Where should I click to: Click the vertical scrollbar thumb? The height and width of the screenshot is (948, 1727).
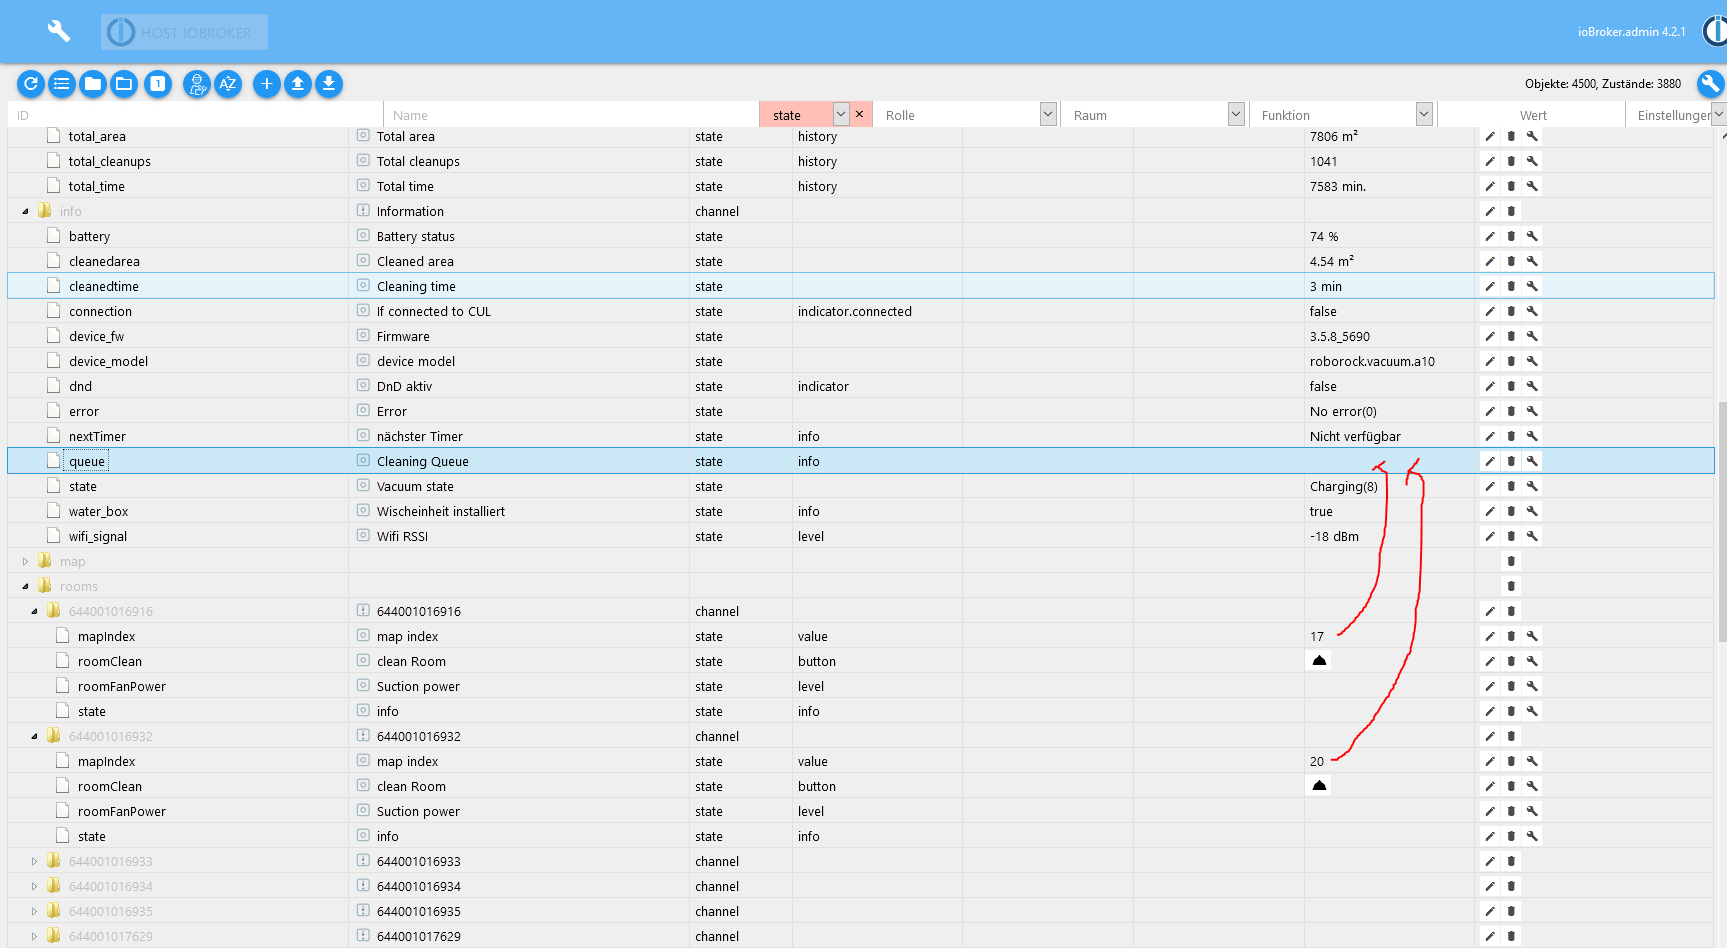coord(1722,520)
